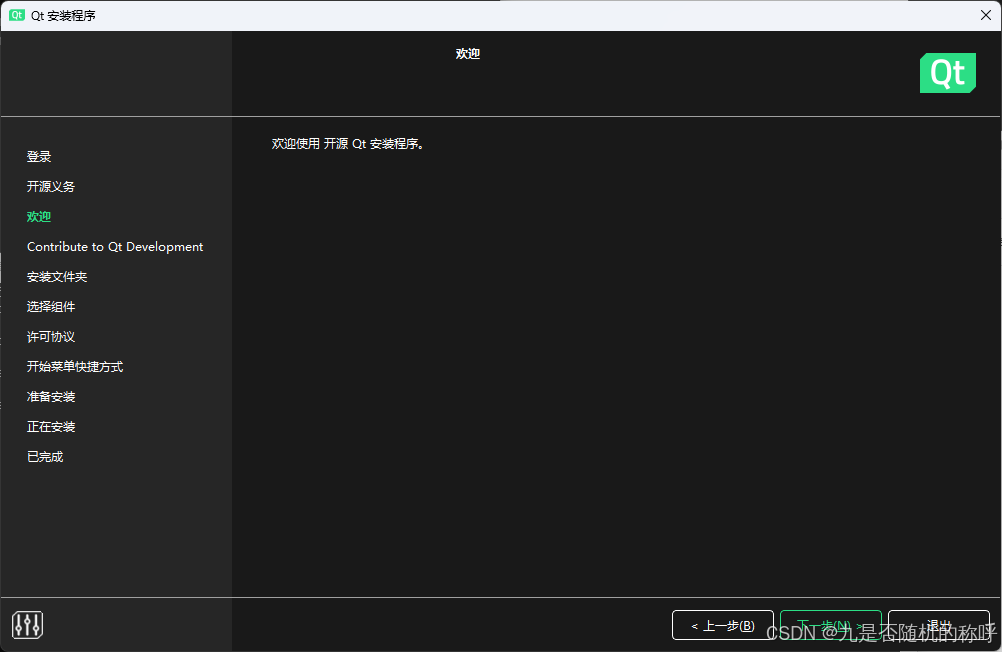
Task: Click the small Qt icon in title bar
Action: [17, 15]
